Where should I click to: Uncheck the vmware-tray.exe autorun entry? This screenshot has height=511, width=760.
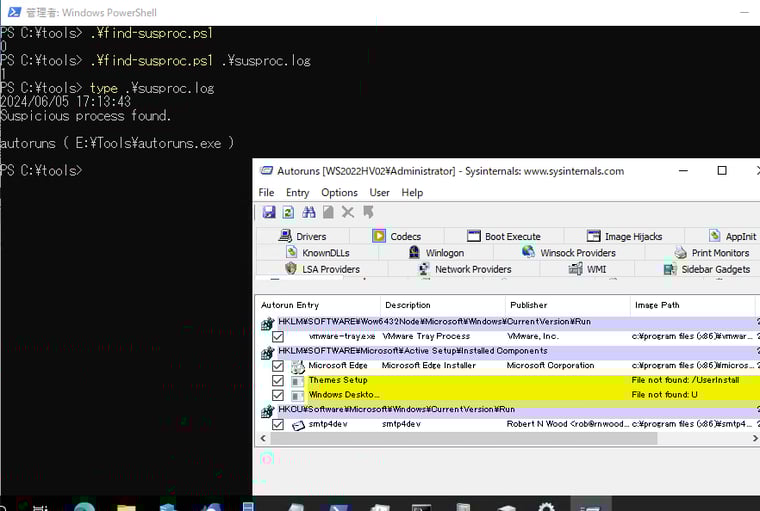click(278, 336)
